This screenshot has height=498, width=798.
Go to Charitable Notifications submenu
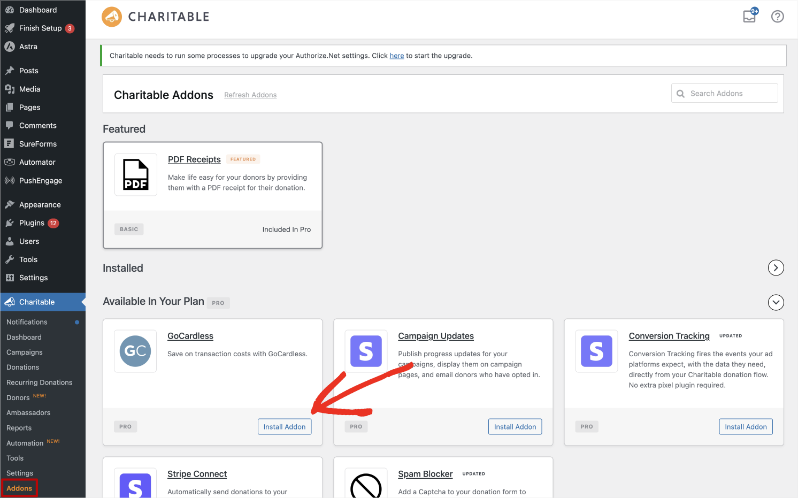(26, 322)
